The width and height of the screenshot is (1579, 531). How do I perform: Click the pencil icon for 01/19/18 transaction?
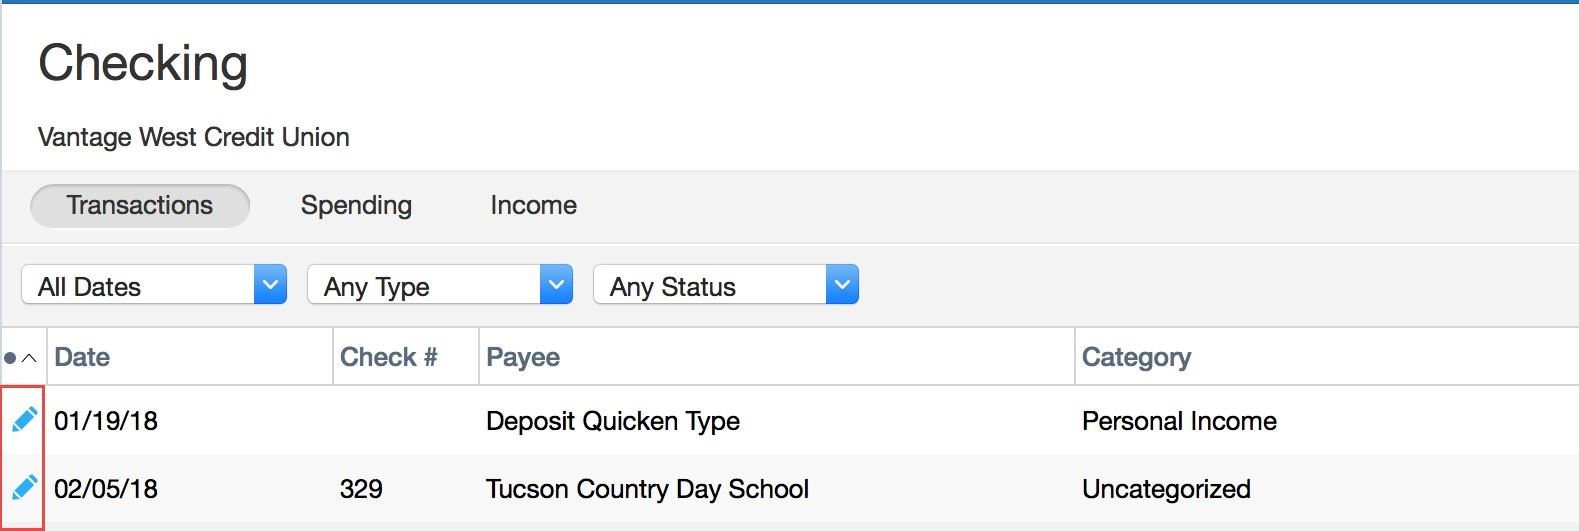coord(24,420)
